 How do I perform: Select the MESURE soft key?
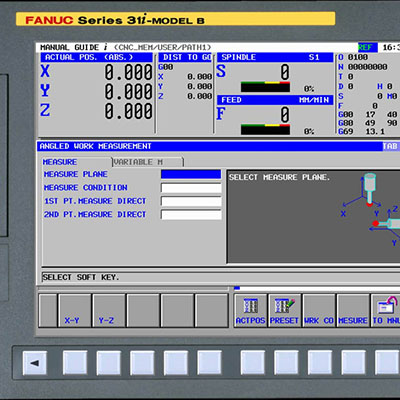coord(353,310)
